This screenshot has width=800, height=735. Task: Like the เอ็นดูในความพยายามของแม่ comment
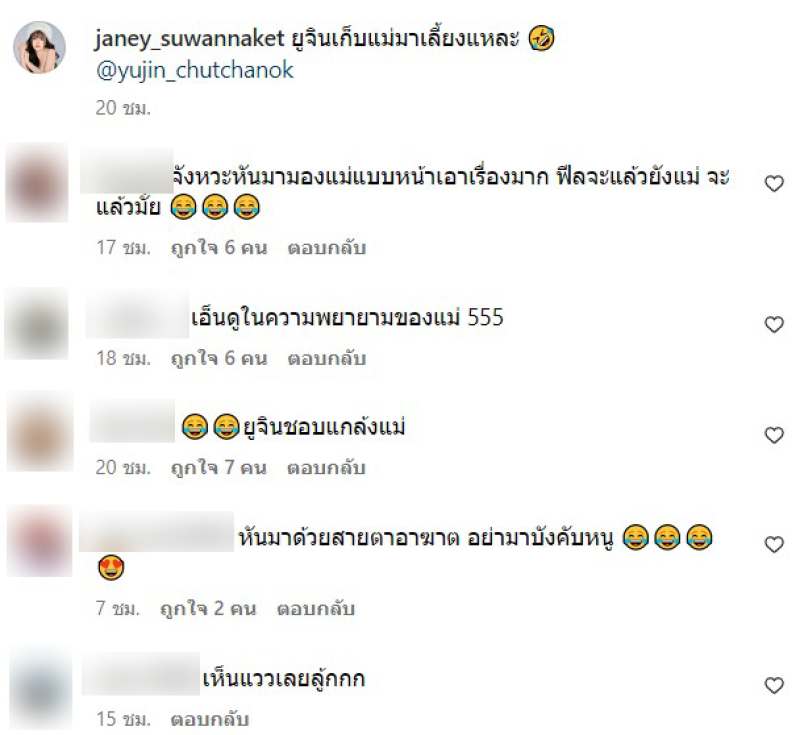(774, 324)
